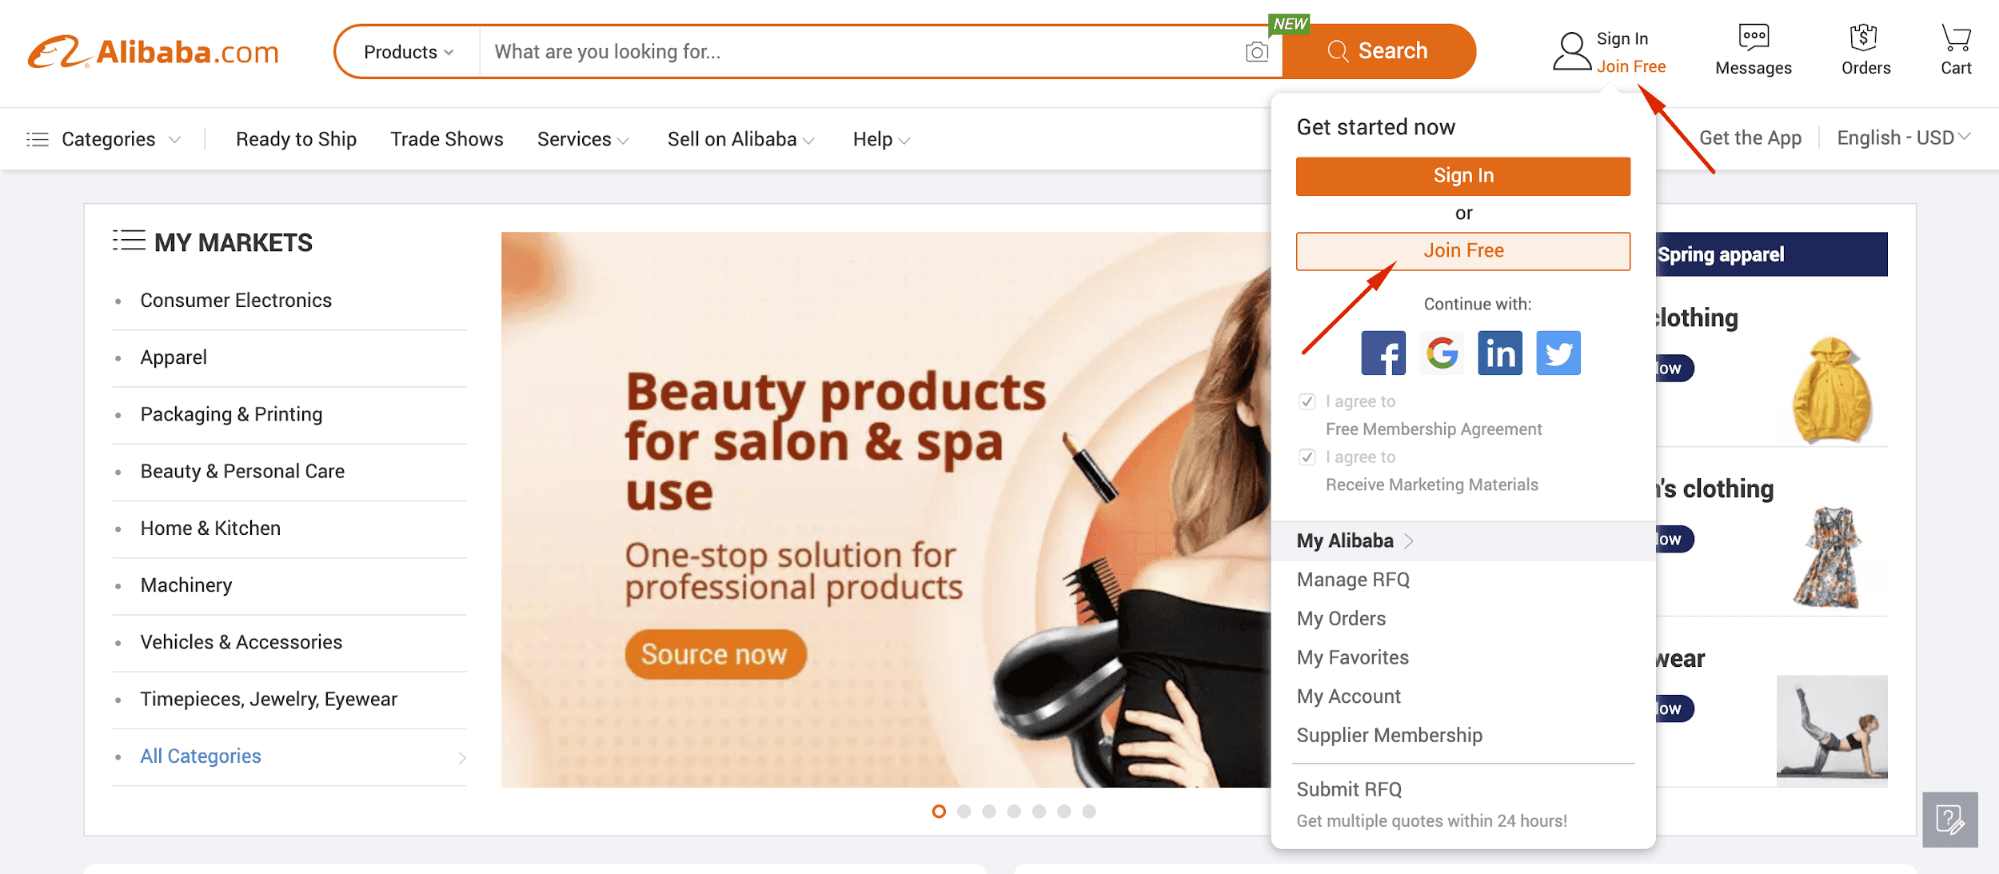
Task: Open yellow hoodie product thumbnail
Action: point(1831,390)
